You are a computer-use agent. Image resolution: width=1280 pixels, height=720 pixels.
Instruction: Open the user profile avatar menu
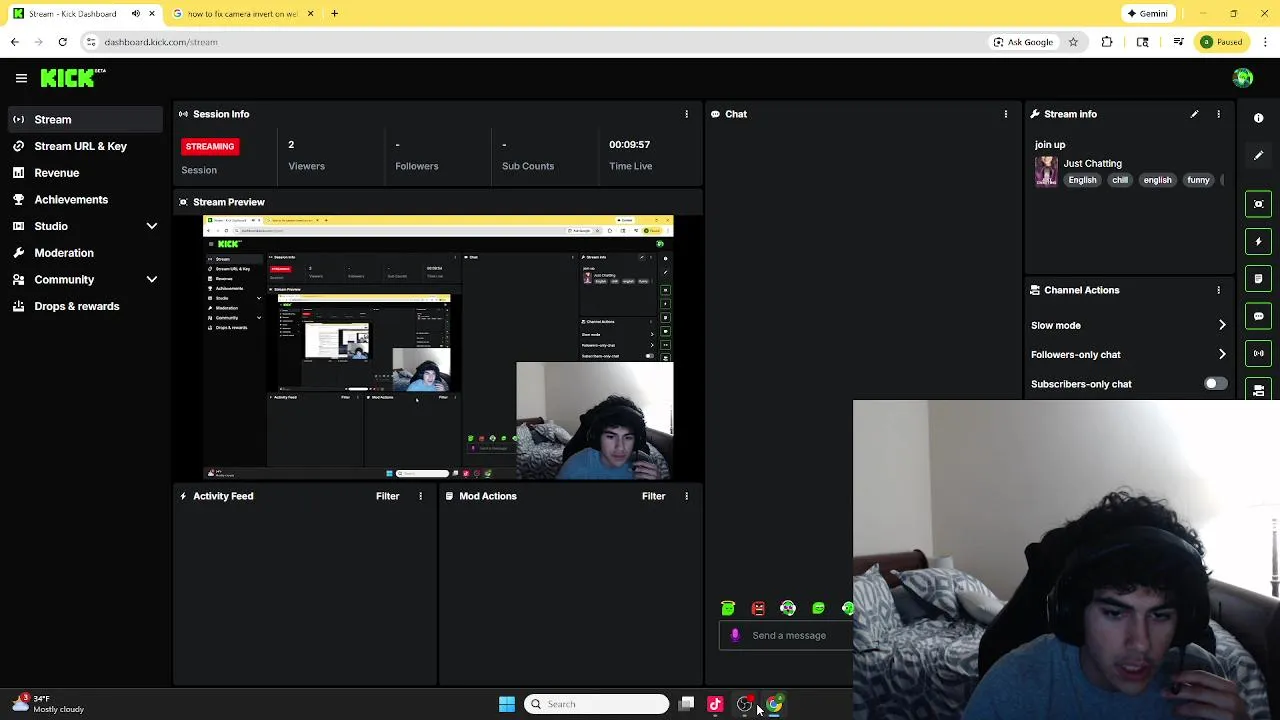click(1243, 78)
